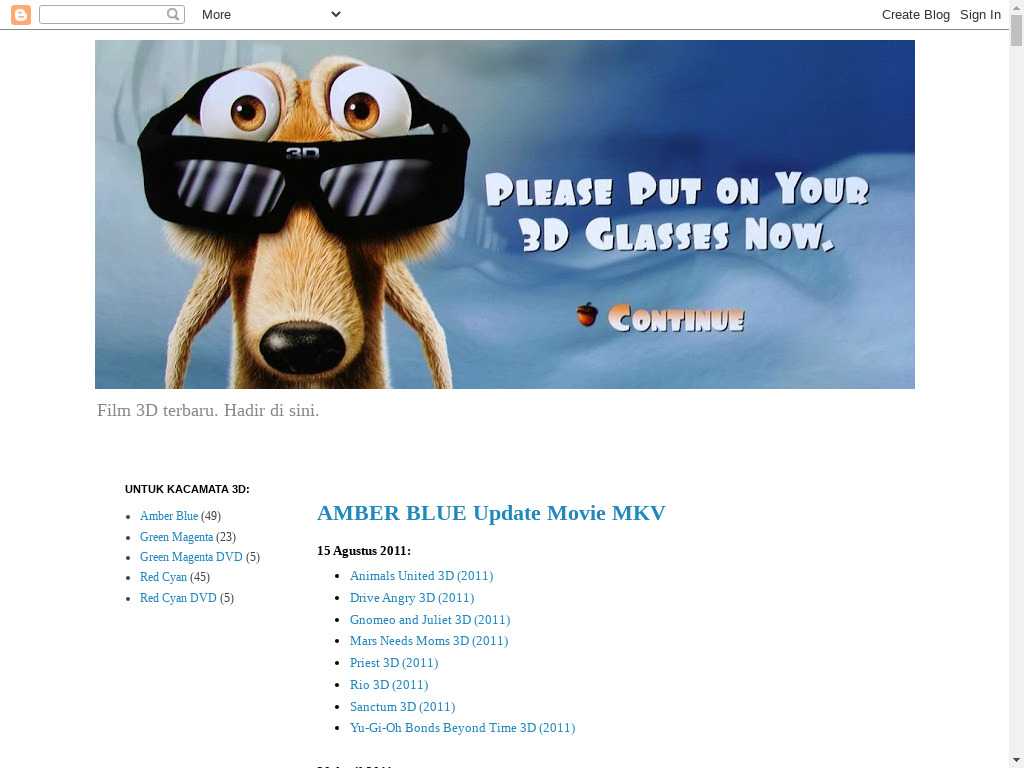
Task: Click the magnifier icon in search box
Action: click(x=173, y=14)
